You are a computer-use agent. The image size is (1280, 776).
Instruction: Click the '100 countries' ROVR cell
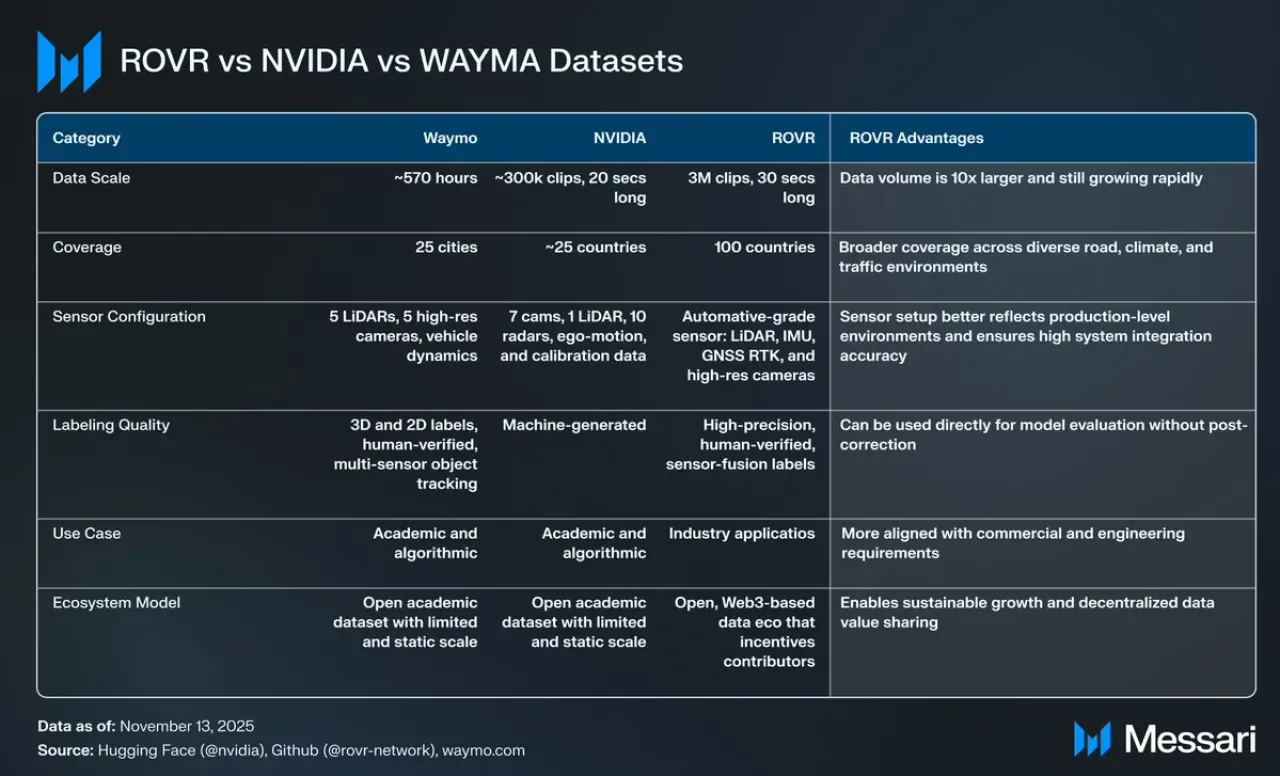point(765,247)
